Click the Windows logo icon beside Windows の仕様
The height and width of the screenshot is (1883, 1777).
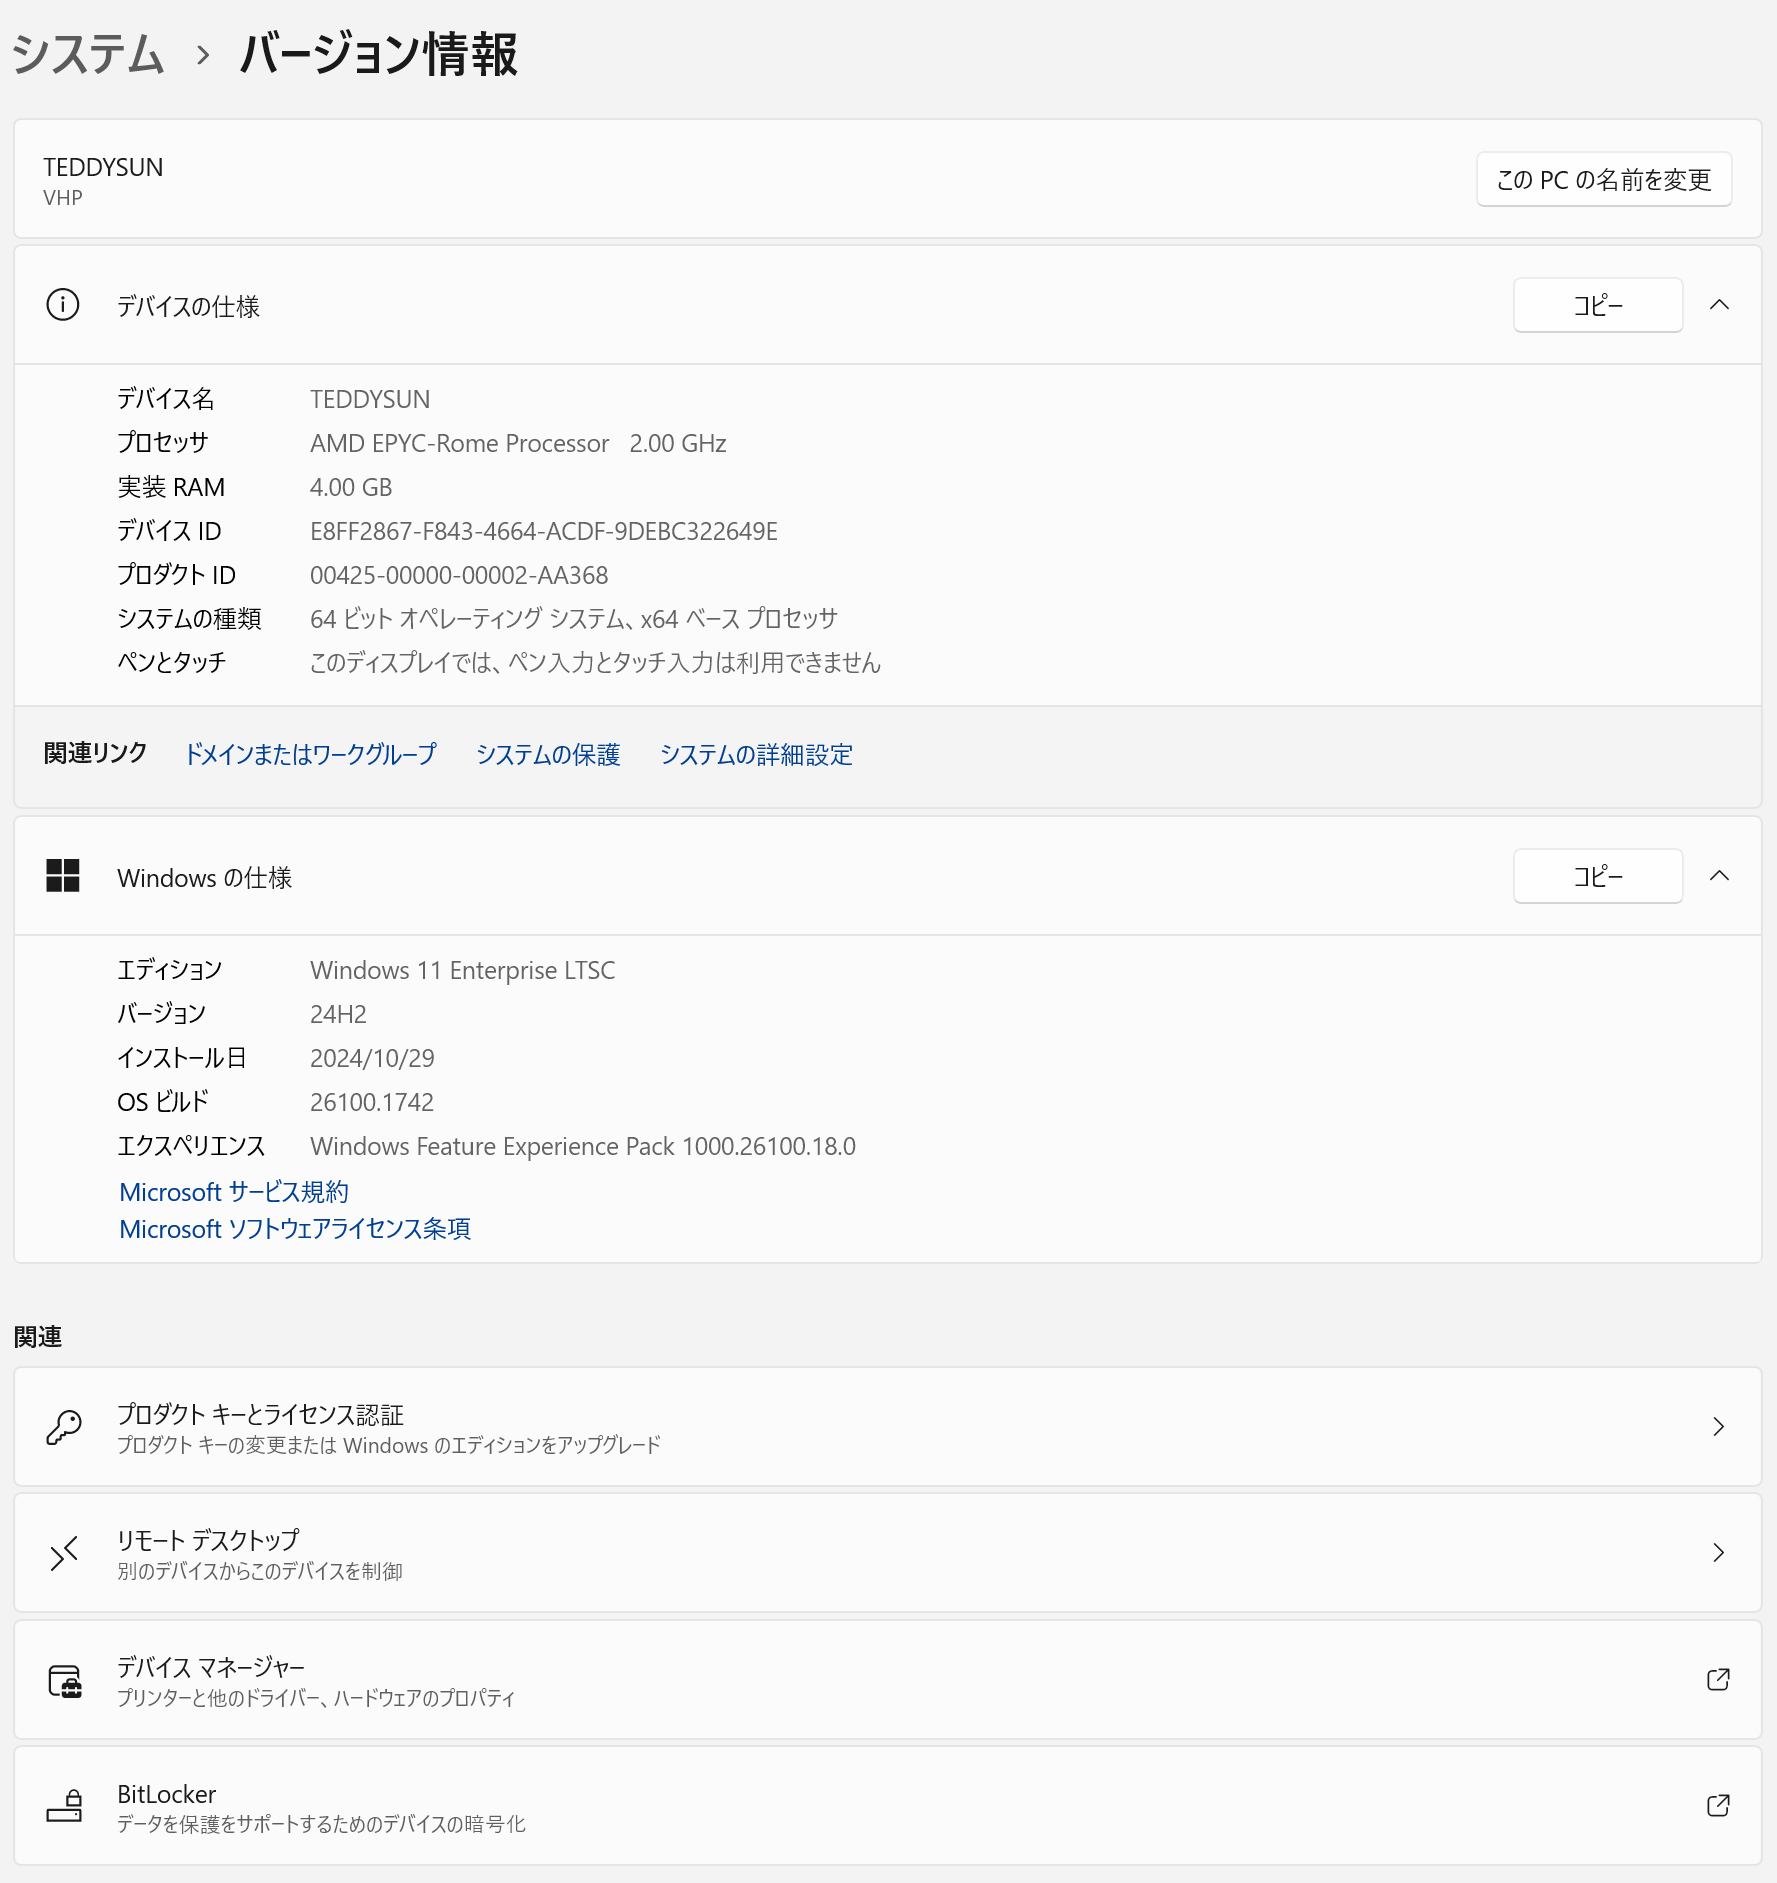click(x=63, y=876)
